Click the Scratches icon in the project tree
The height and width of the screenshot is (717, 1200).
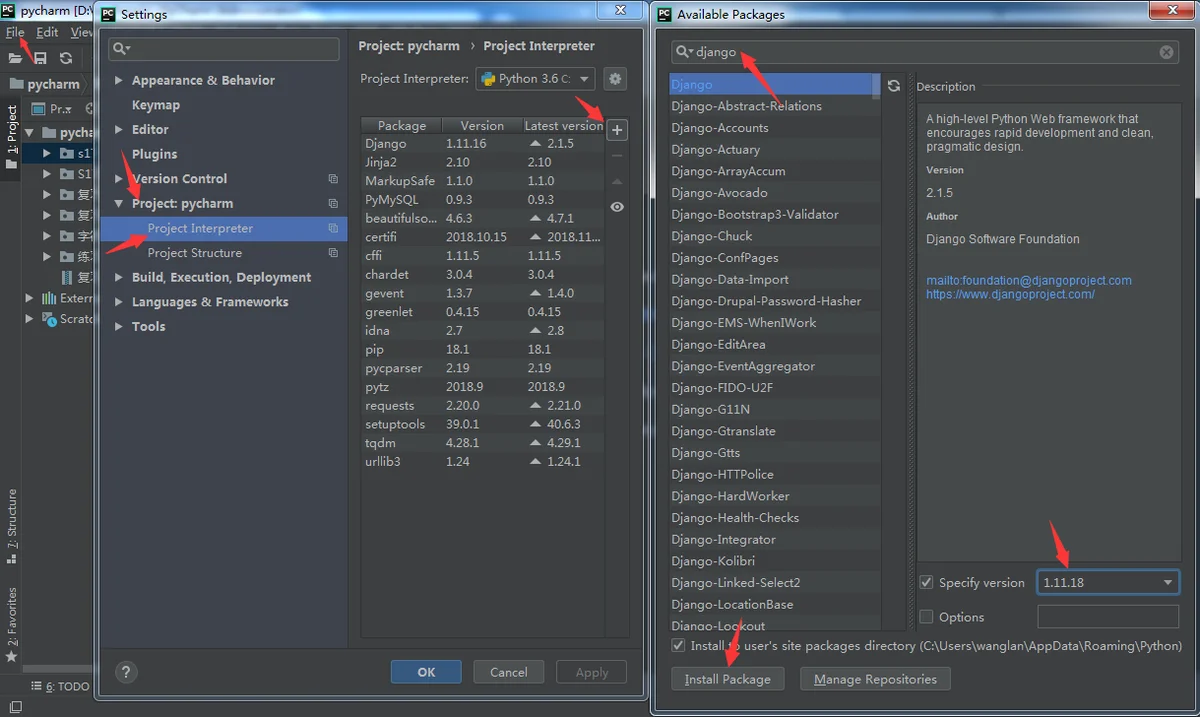pyautogui.click(x=50, y=319)
